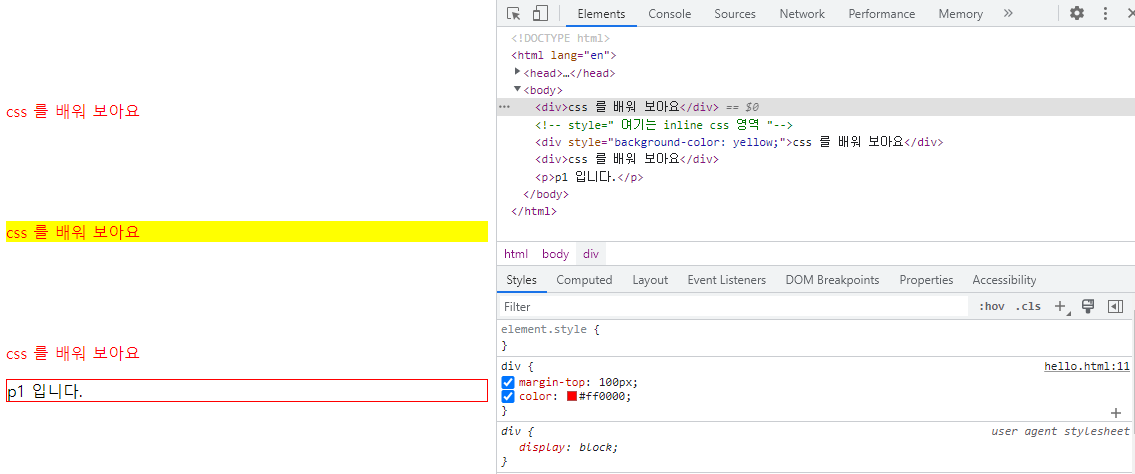The width and height of the screenshot is (1135, 474).
Task: Activate the inspect element picker icon
Action: pos(514,13)
